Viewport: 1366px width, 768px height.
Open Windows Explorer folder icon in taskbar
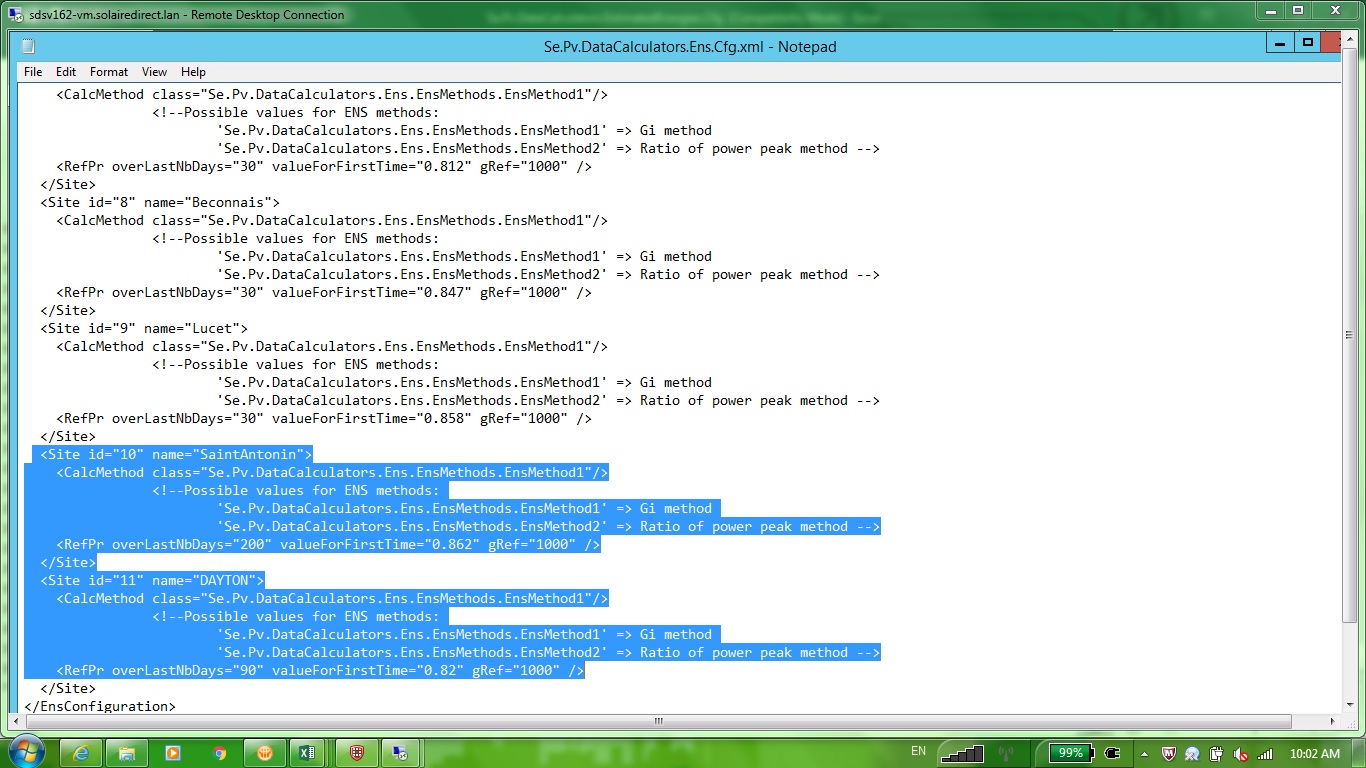click(127, 753)
